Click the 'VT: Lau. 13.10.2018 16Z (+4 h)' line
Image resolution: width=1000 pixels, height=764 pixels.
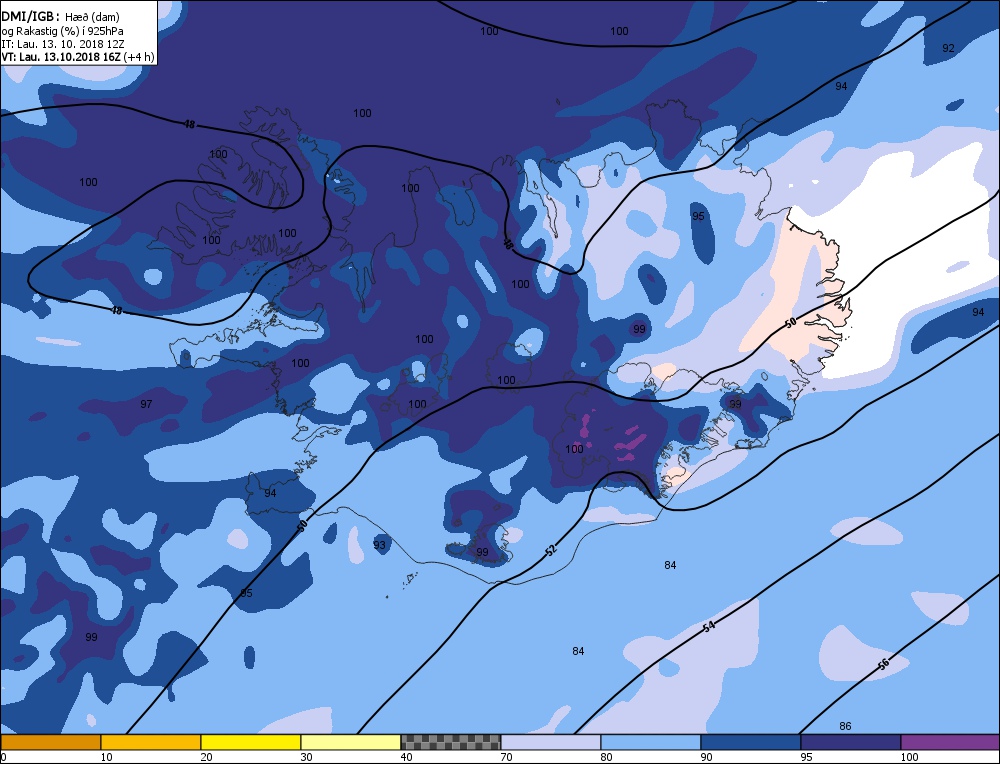(78, 57)
